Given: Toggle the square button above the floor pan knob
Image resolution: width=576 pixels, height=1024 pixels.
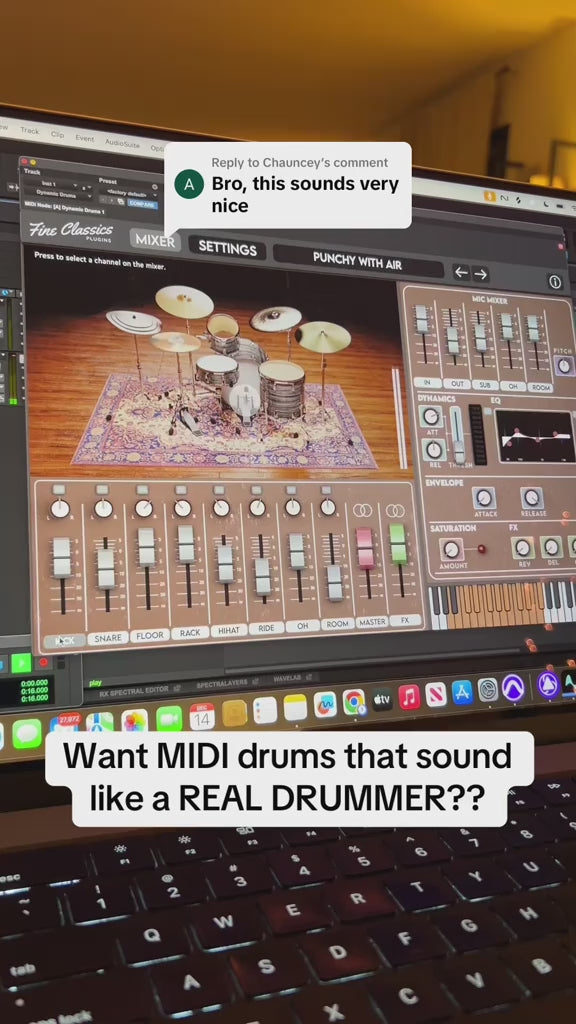Looking at the screenshot, I should click(x=142, y=489).
